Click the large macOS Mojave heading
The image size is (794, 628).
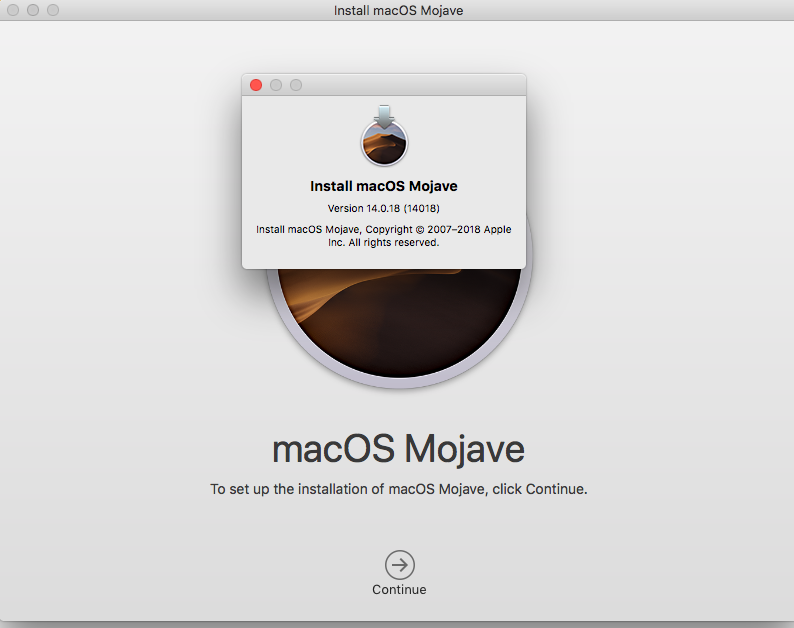399,449
